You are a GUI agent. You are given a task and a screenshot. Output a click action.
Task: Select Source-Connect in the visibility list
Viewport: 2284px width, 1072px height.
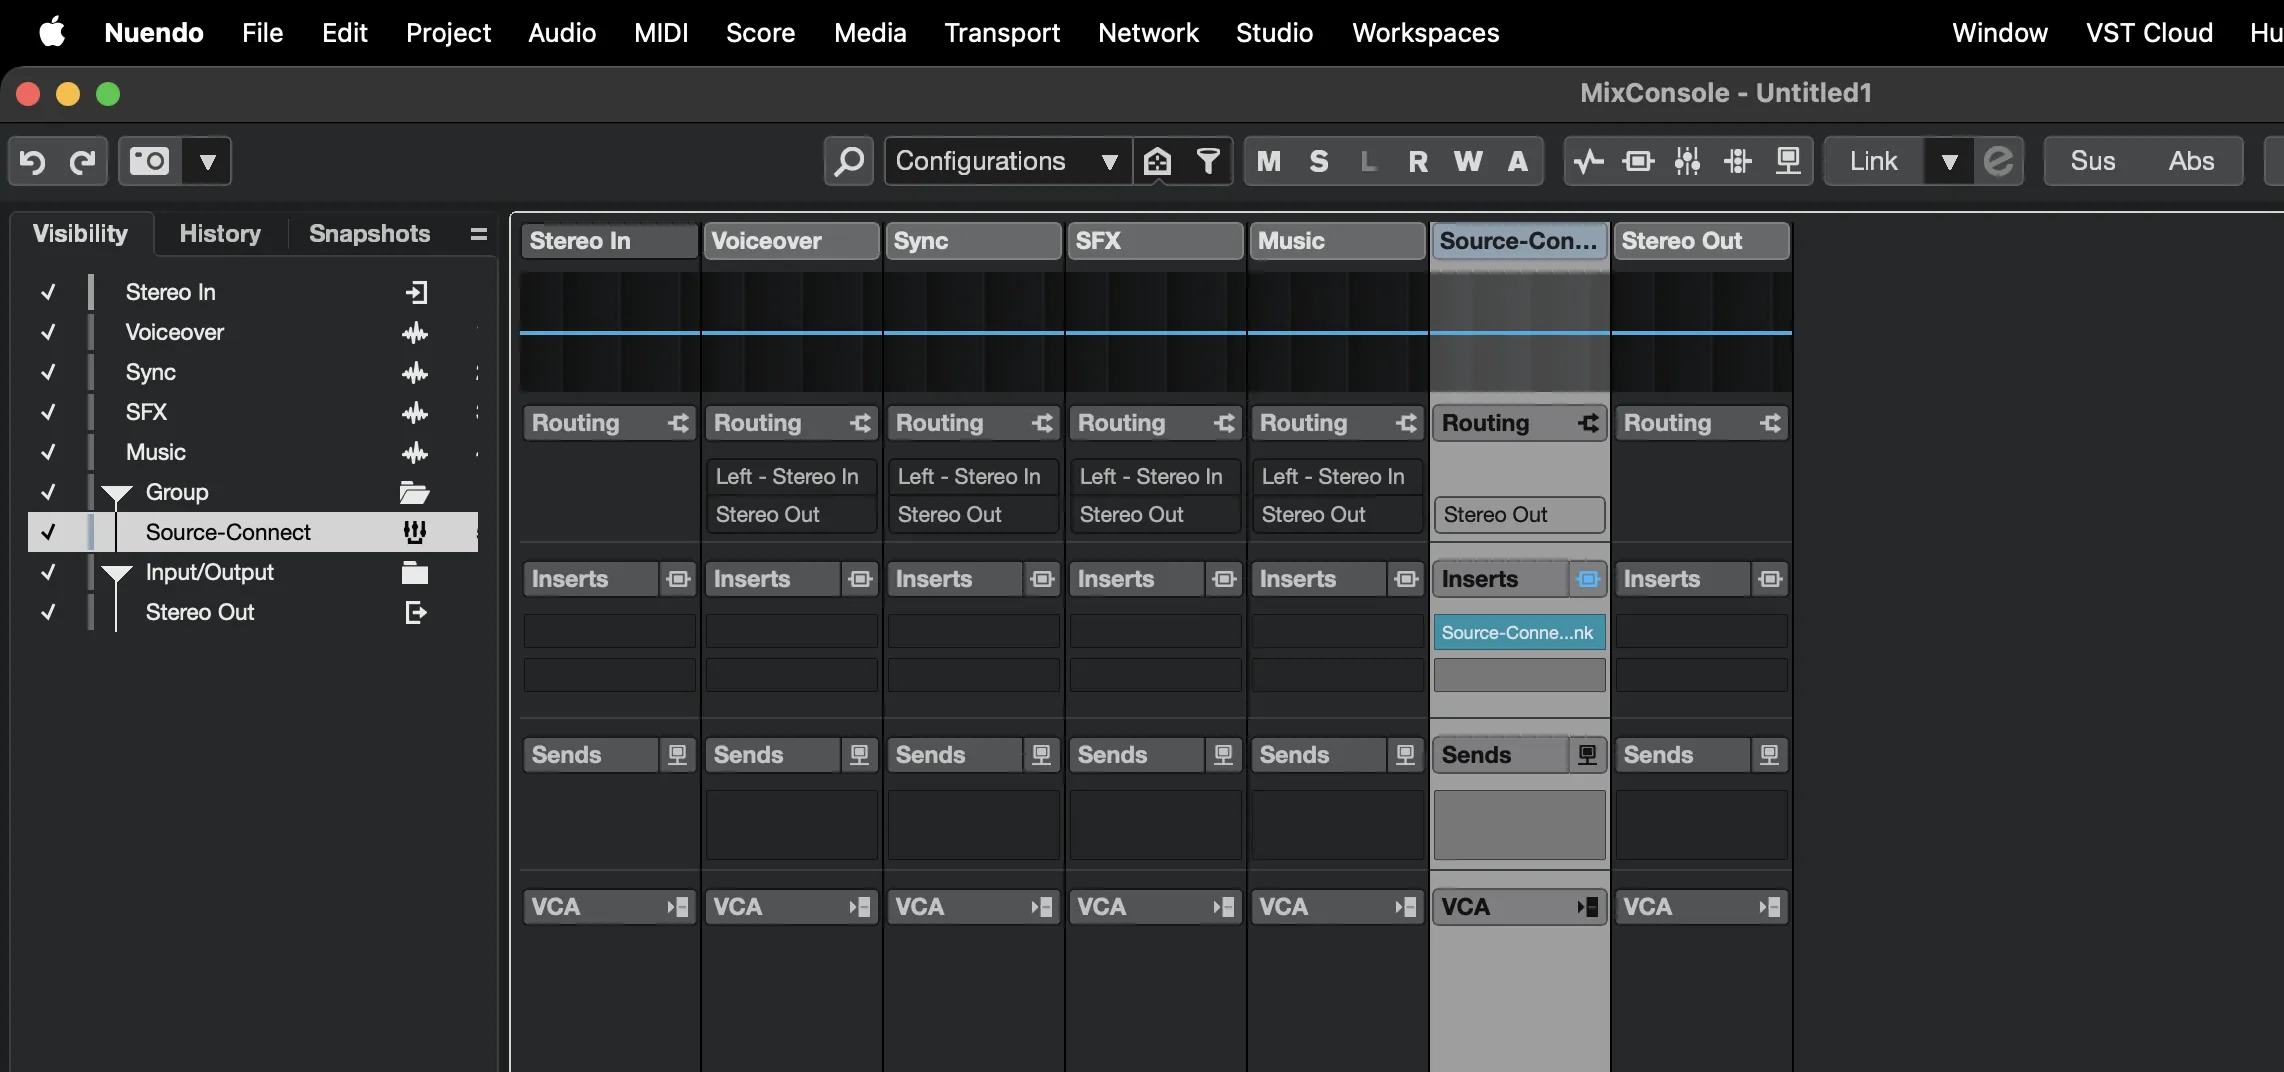tap(254, 532)
